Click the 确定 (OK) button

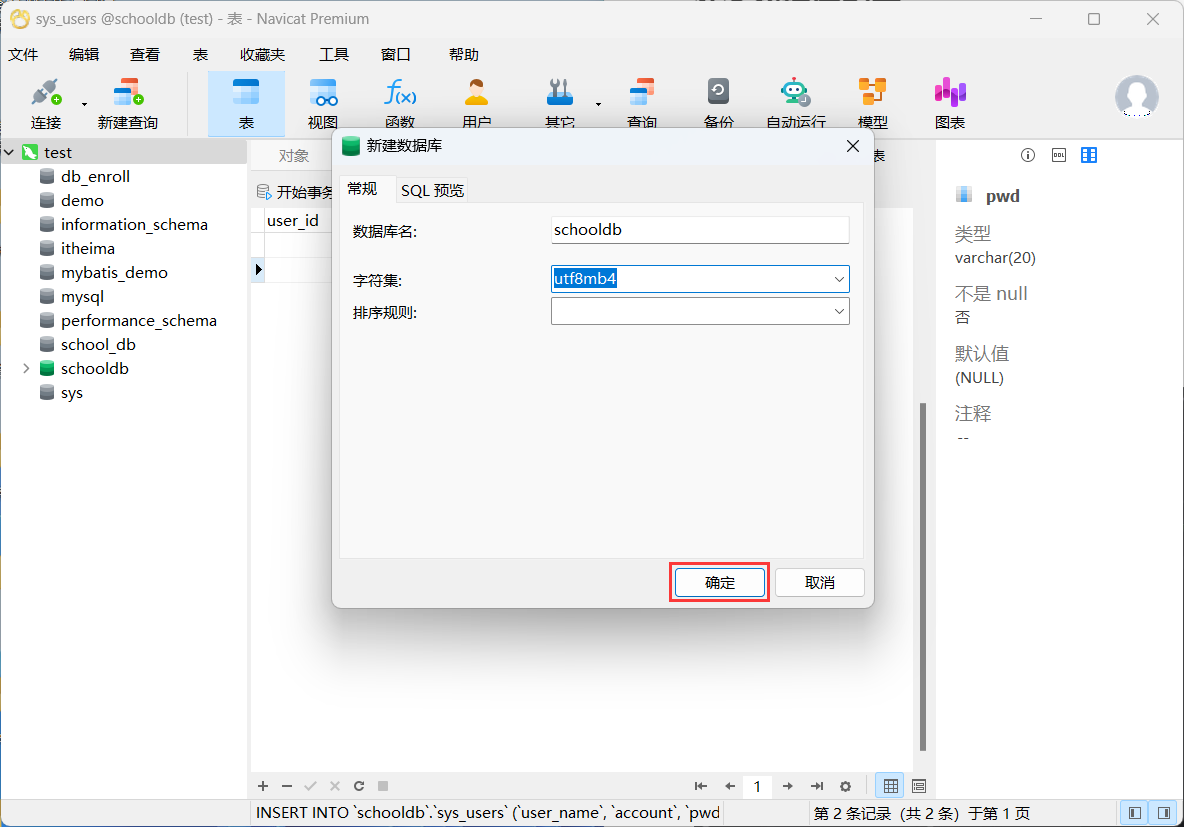point(719,582)
